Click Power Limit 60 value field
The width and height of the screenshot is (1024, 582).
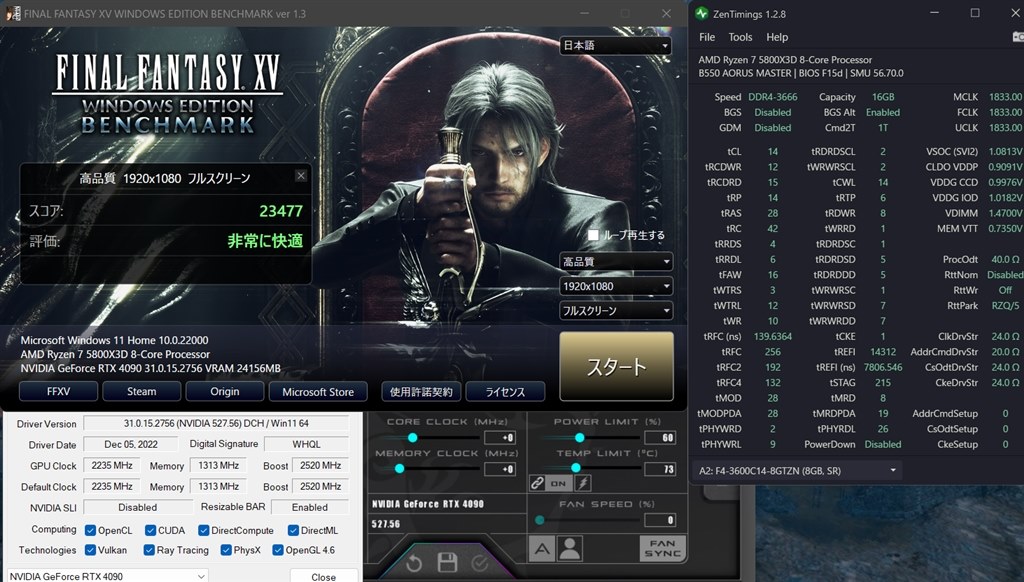click(660, 438)
